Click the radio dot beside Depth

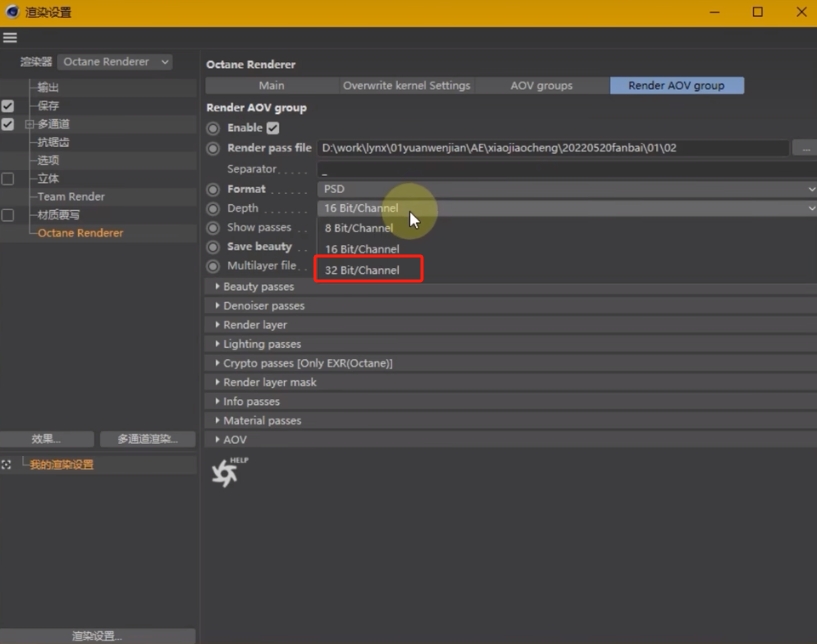coord(213,209)
